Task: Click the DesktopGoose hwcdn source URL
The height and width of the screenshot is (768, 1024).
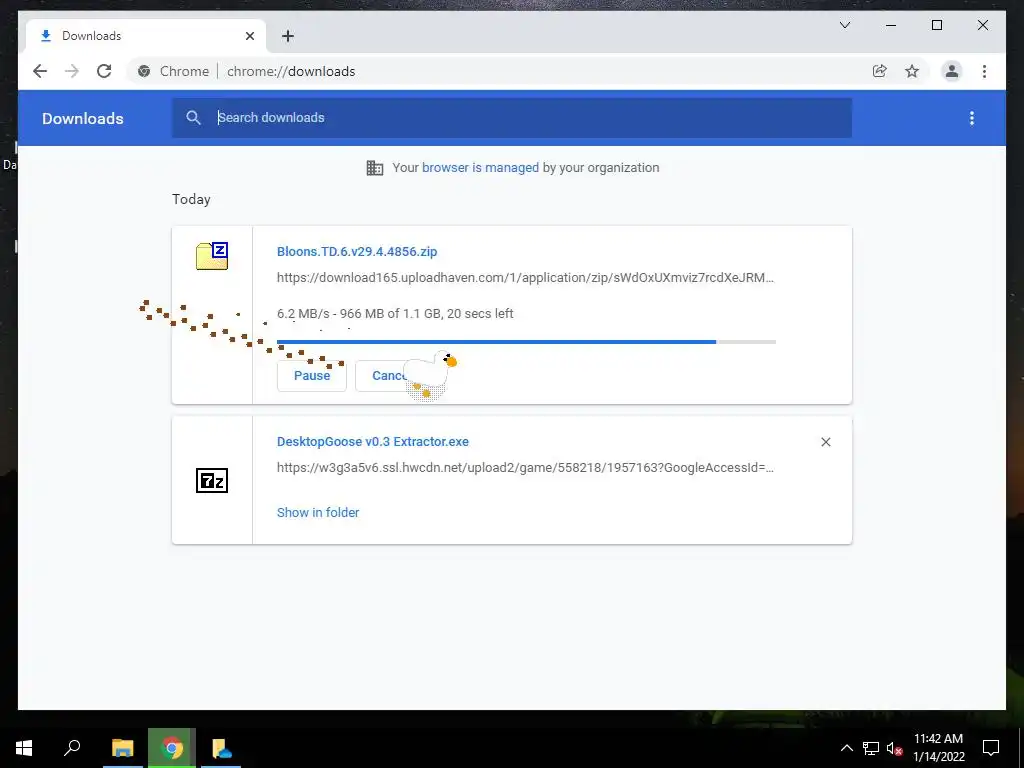Action: point(525,468)
